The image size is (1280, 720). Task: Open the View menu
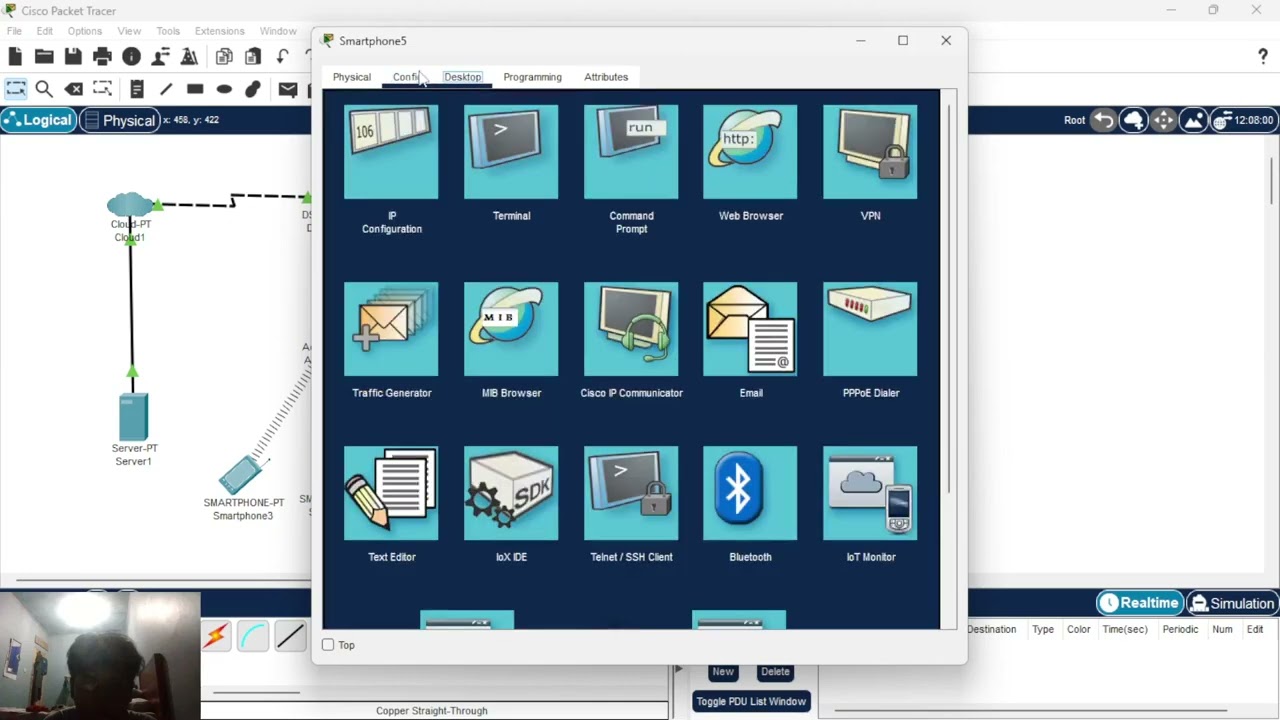pyautogui.click(x=129, y=31)
